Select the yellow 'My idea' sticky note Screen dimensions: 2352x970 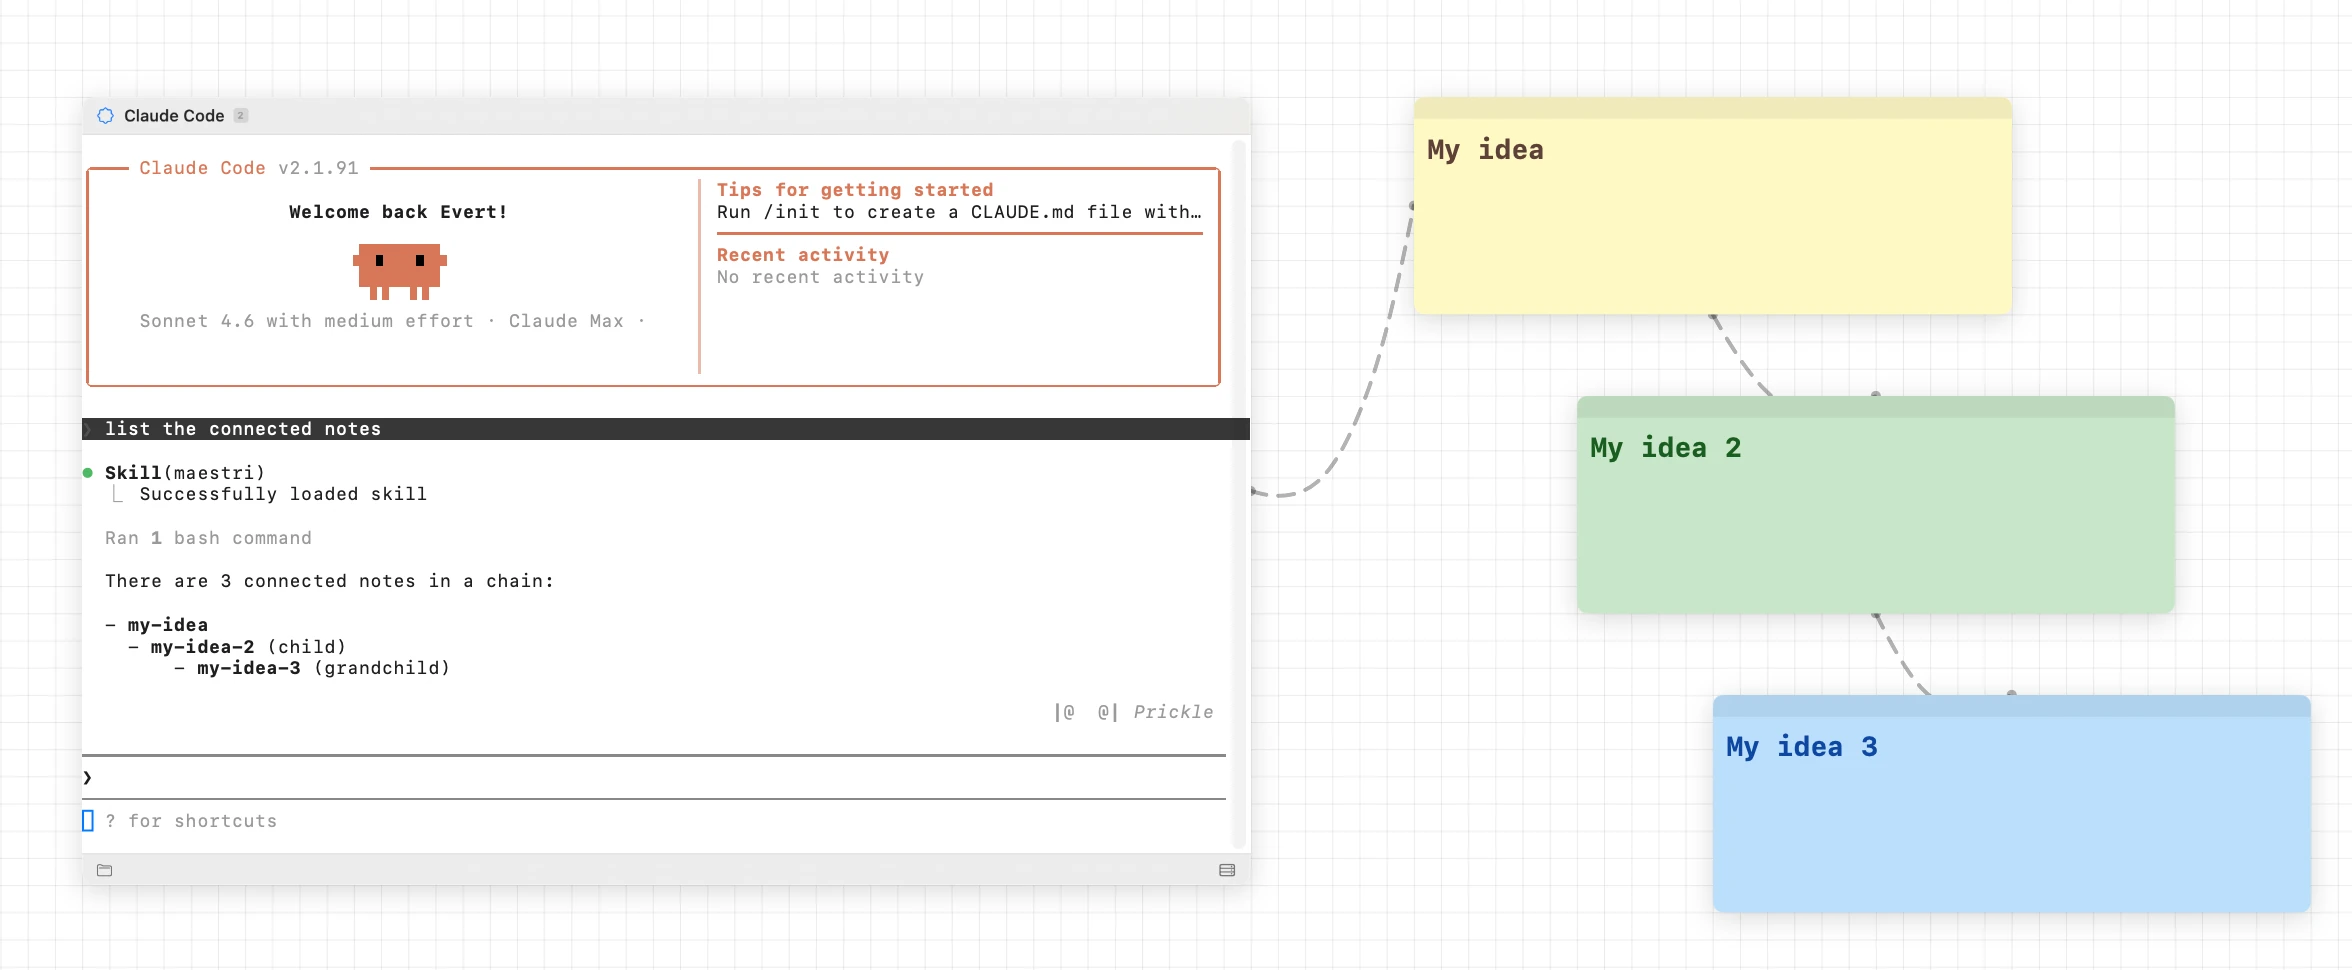coord(1712,205)
